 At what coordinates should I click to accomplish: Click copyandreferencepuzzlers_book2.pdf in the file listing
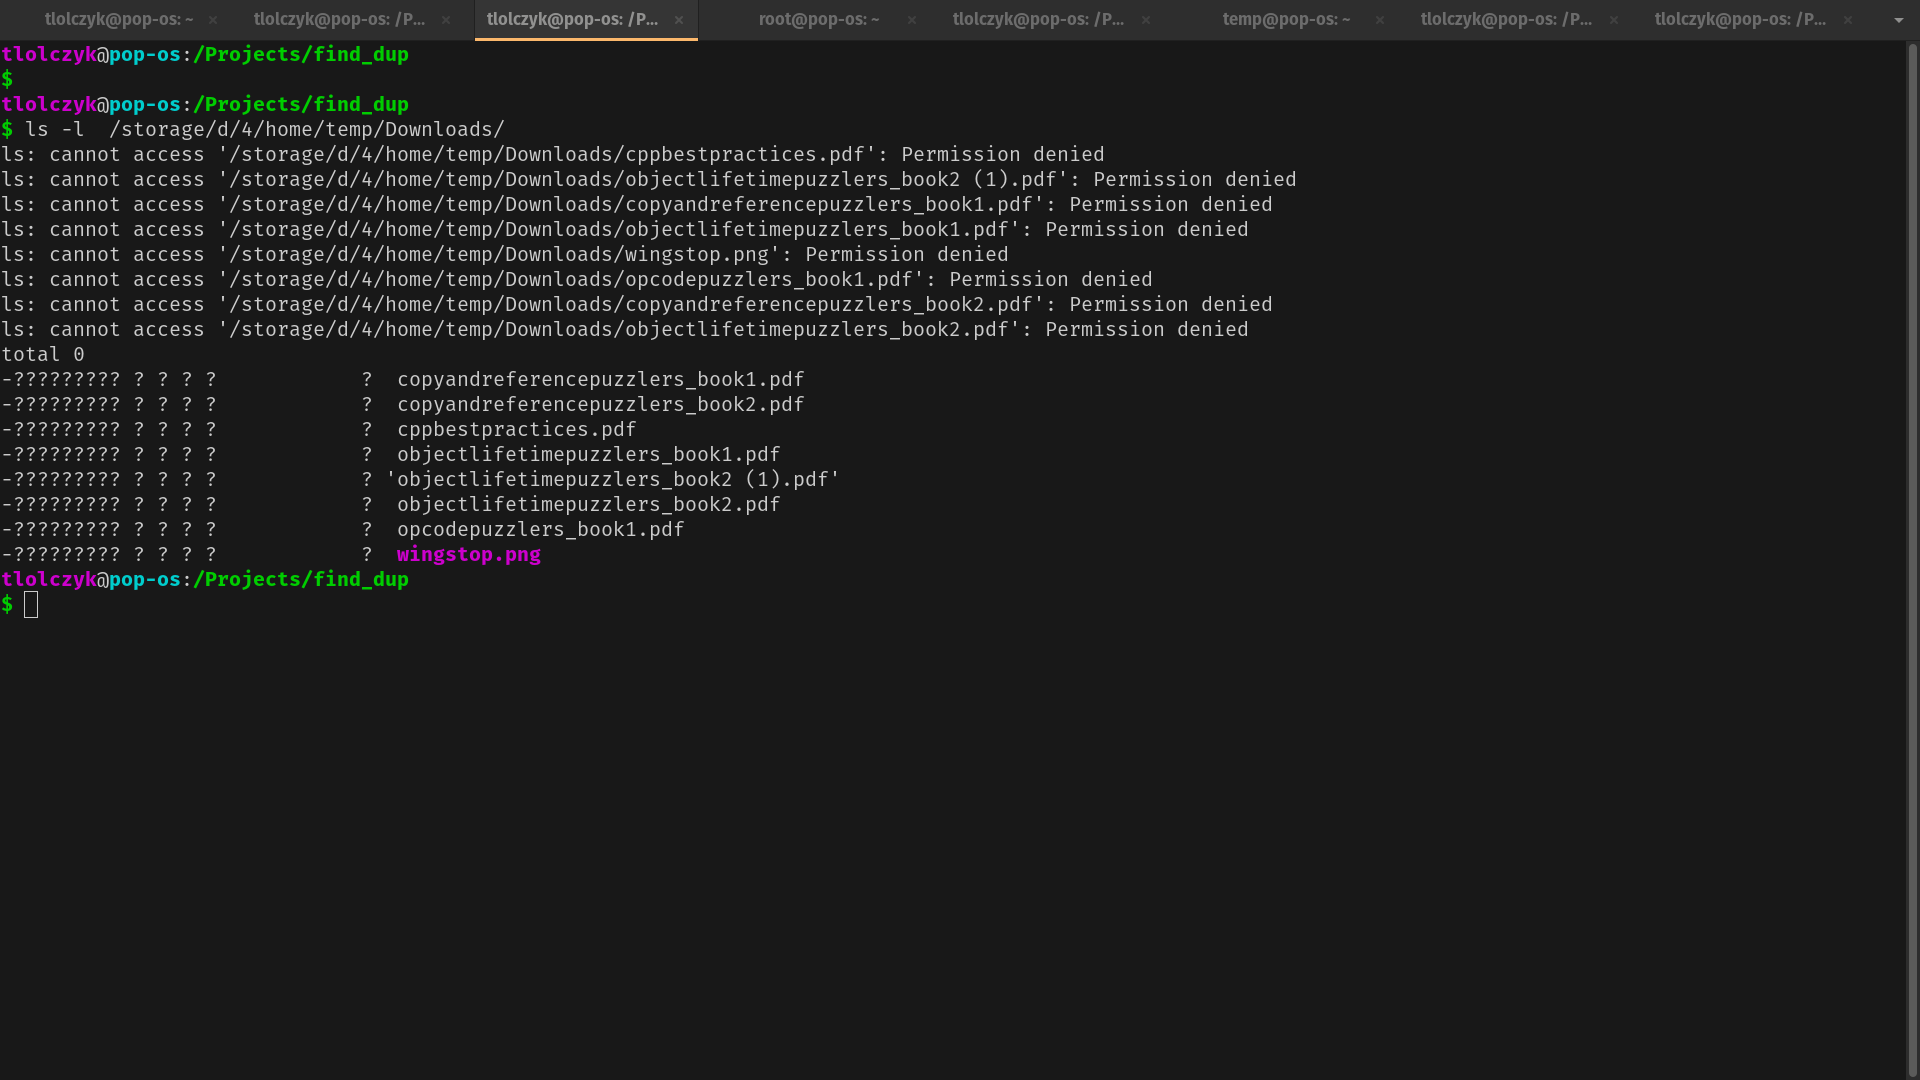click(601, 405)
